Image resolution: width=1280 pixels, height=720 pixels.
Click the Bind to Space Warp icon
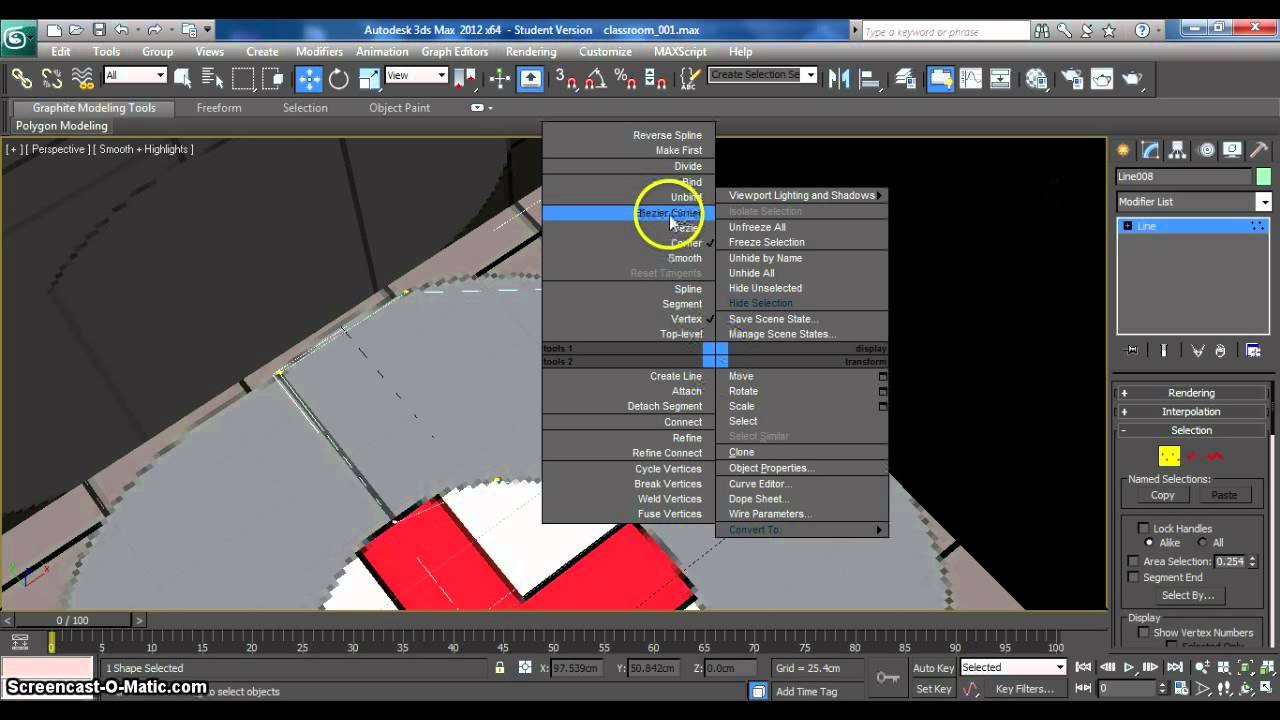tap(83, 78)
